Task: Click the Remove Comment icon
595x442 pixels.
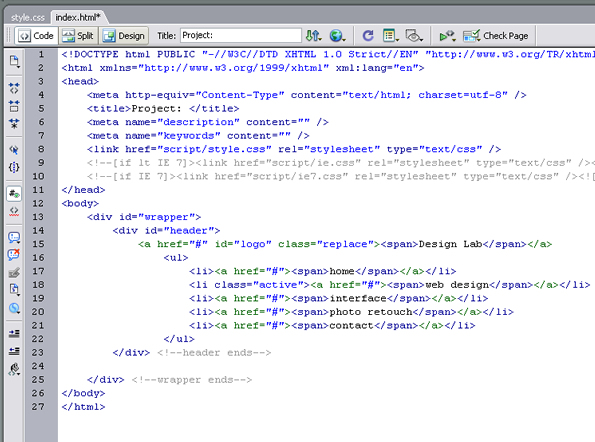Action: tap(14, 255)
